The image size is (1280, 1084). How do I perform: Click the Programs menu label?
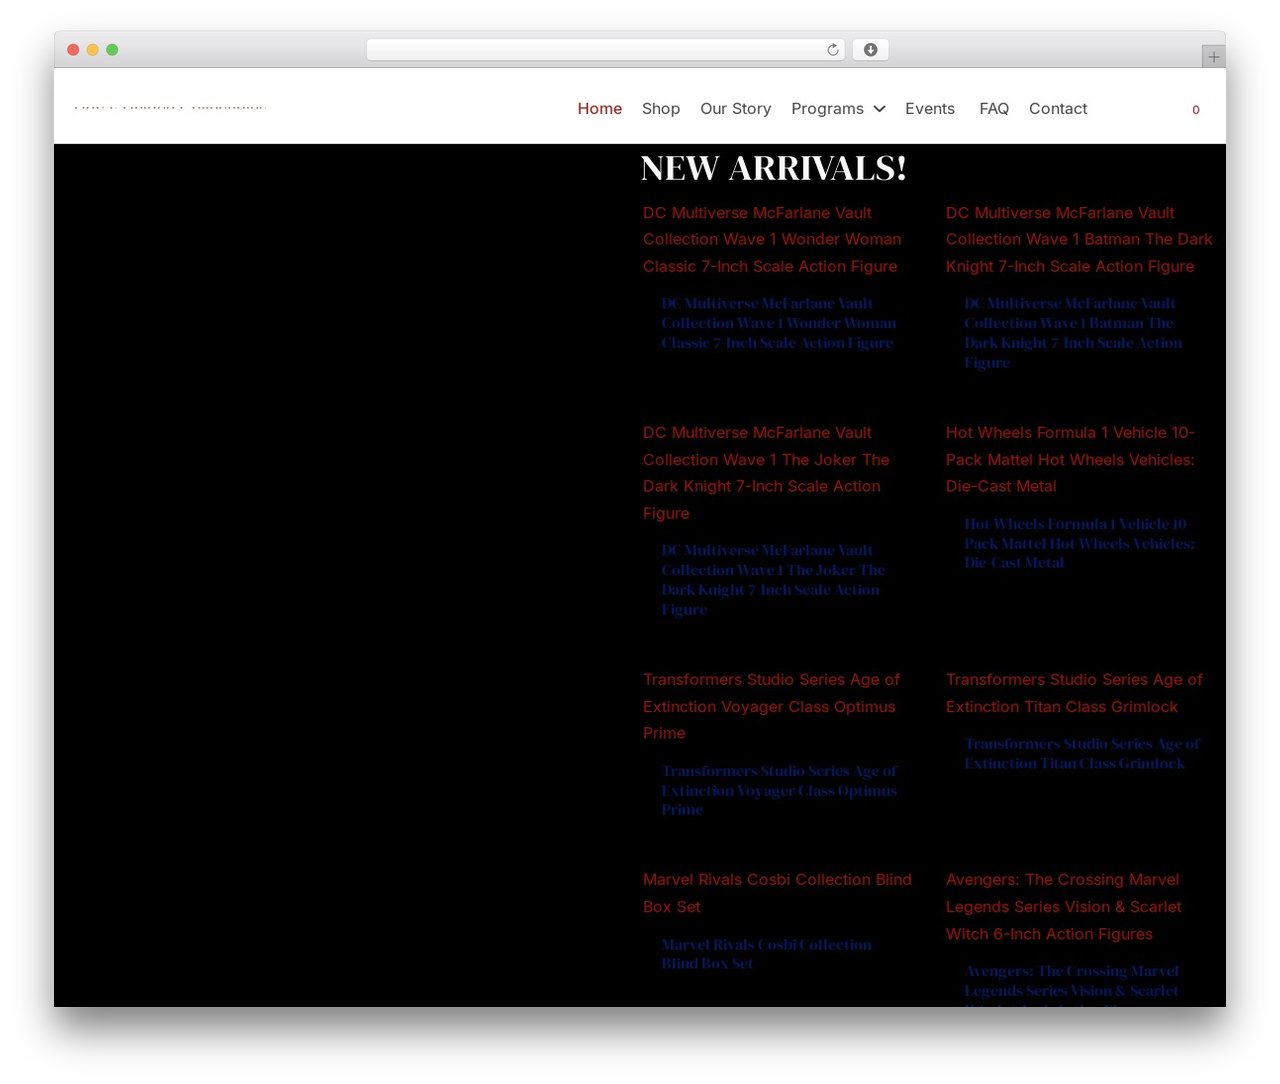(x=827, y=109)
